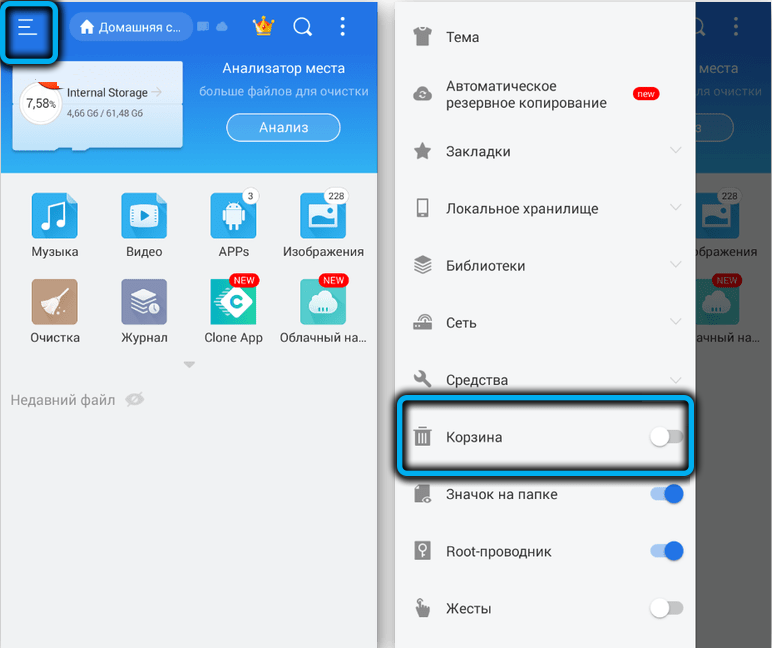Click the red new badge

(x=645, y=94)
